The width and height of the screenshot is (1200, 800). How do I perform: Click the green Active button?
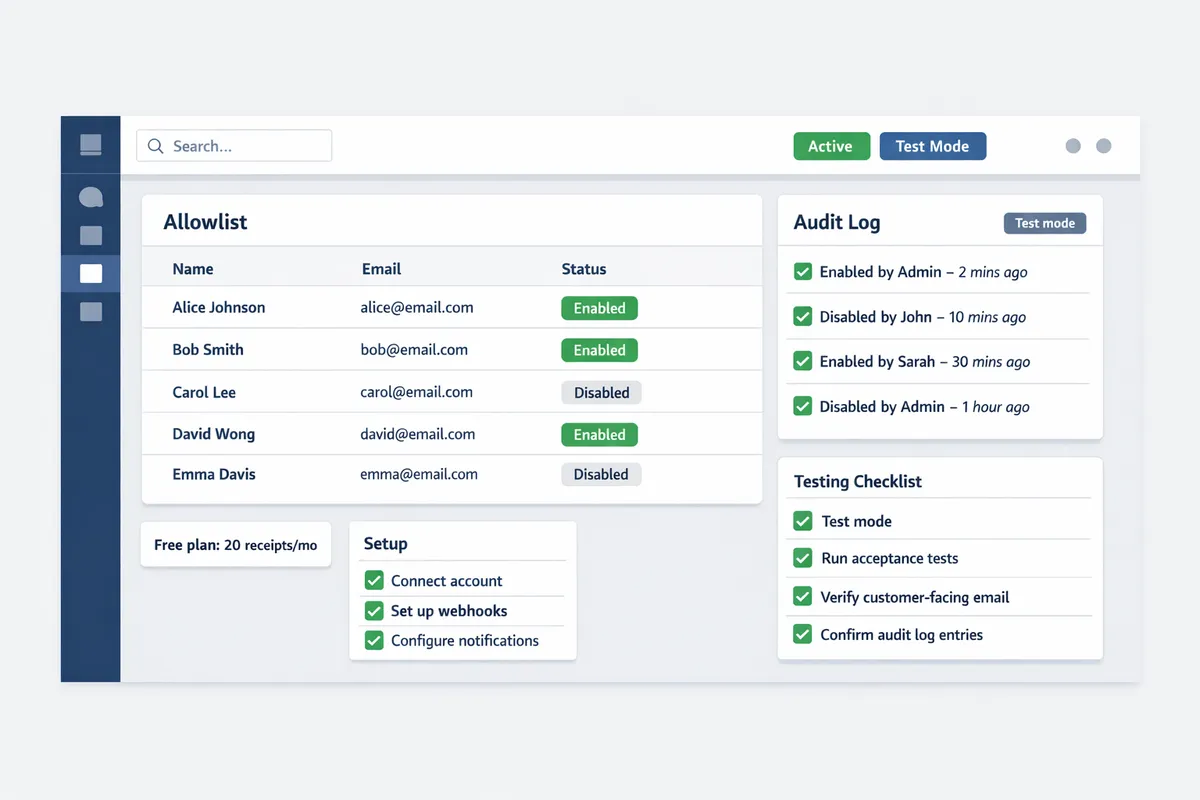click(x=832, y=146)
